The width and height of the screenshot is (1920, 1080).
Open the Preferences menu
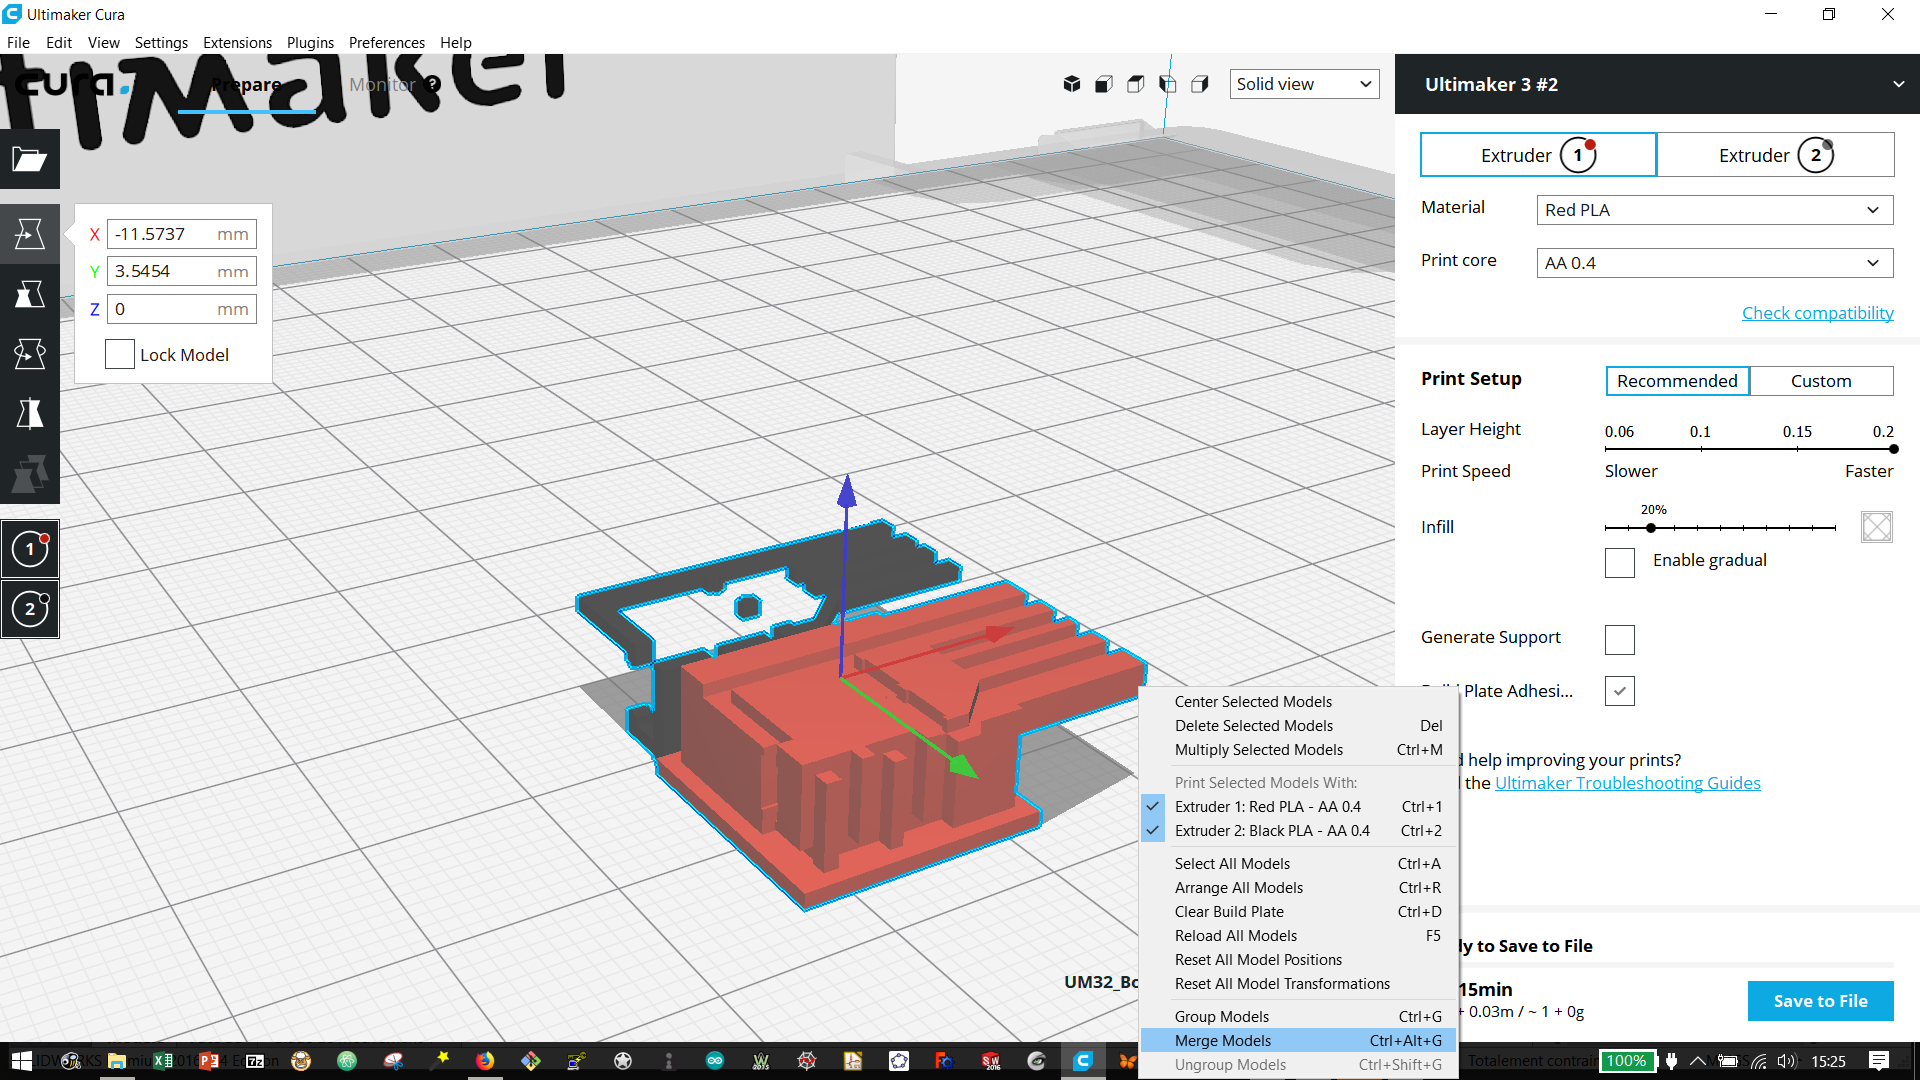387,42
